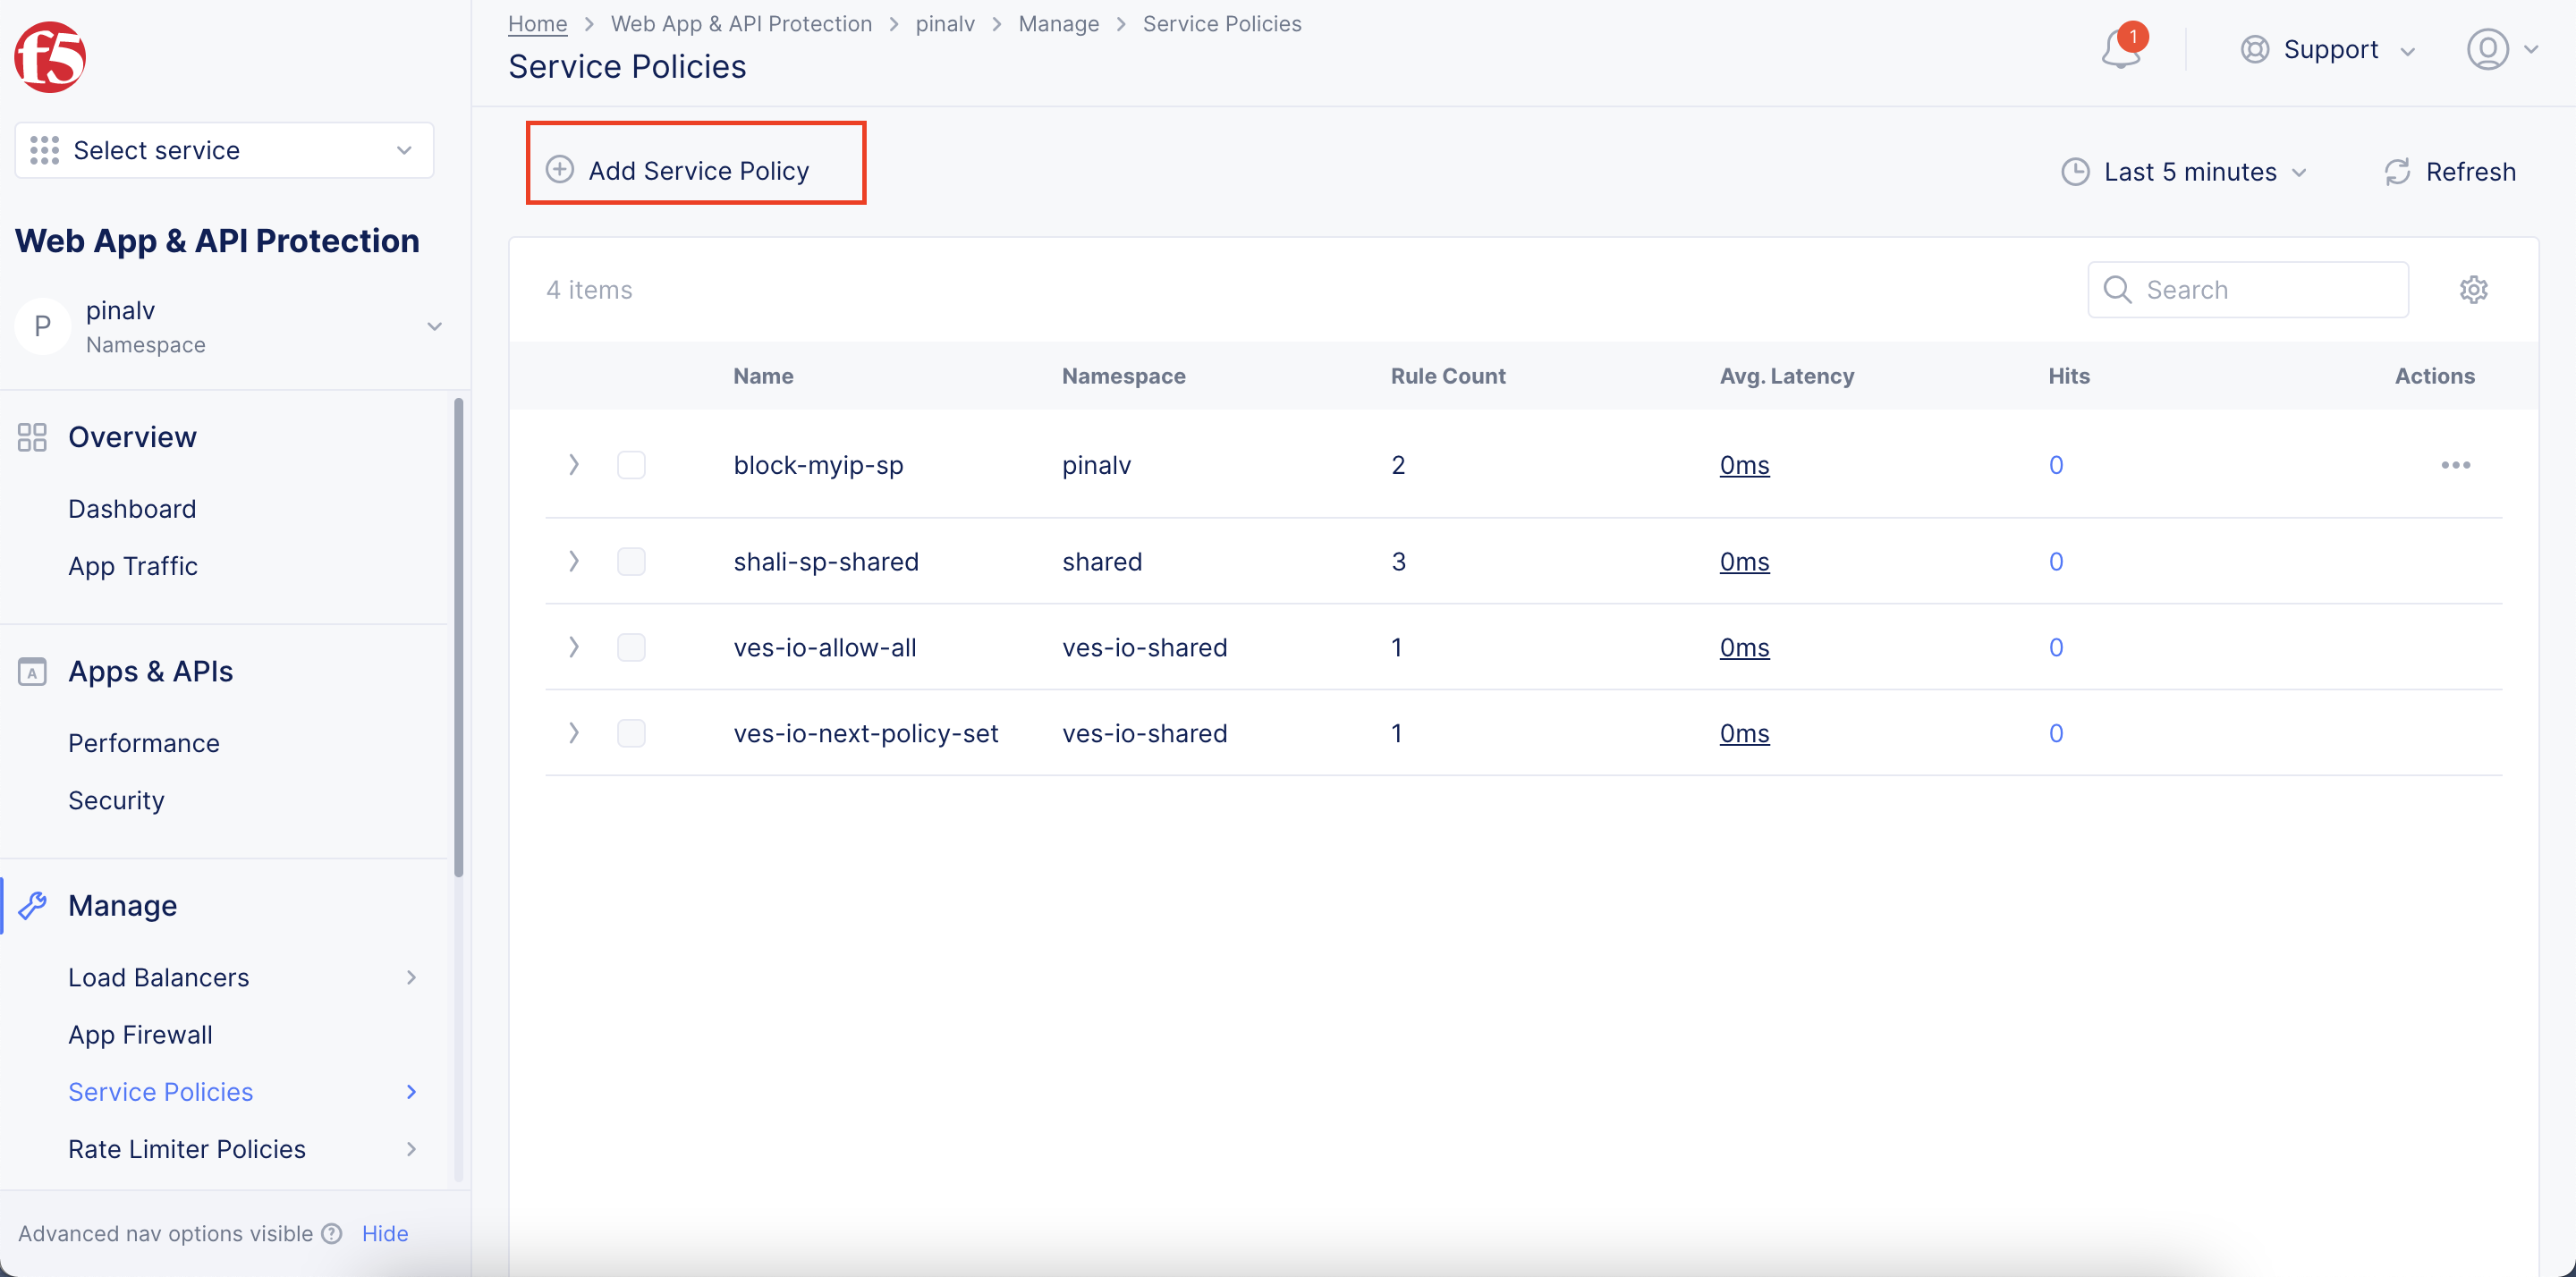
Task: Open the Manage wrench section icon
Action: pyautogui.click(x=34, y=904)
